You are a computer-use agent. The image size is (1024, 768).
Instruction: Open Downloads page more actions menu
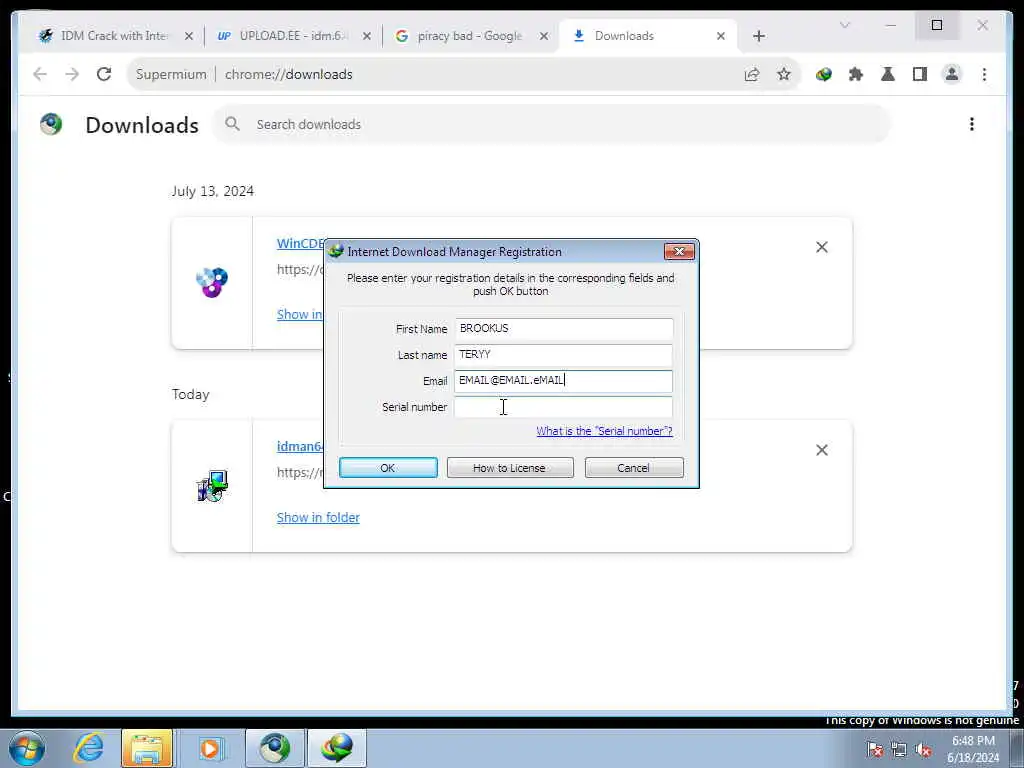click(972, 124)
